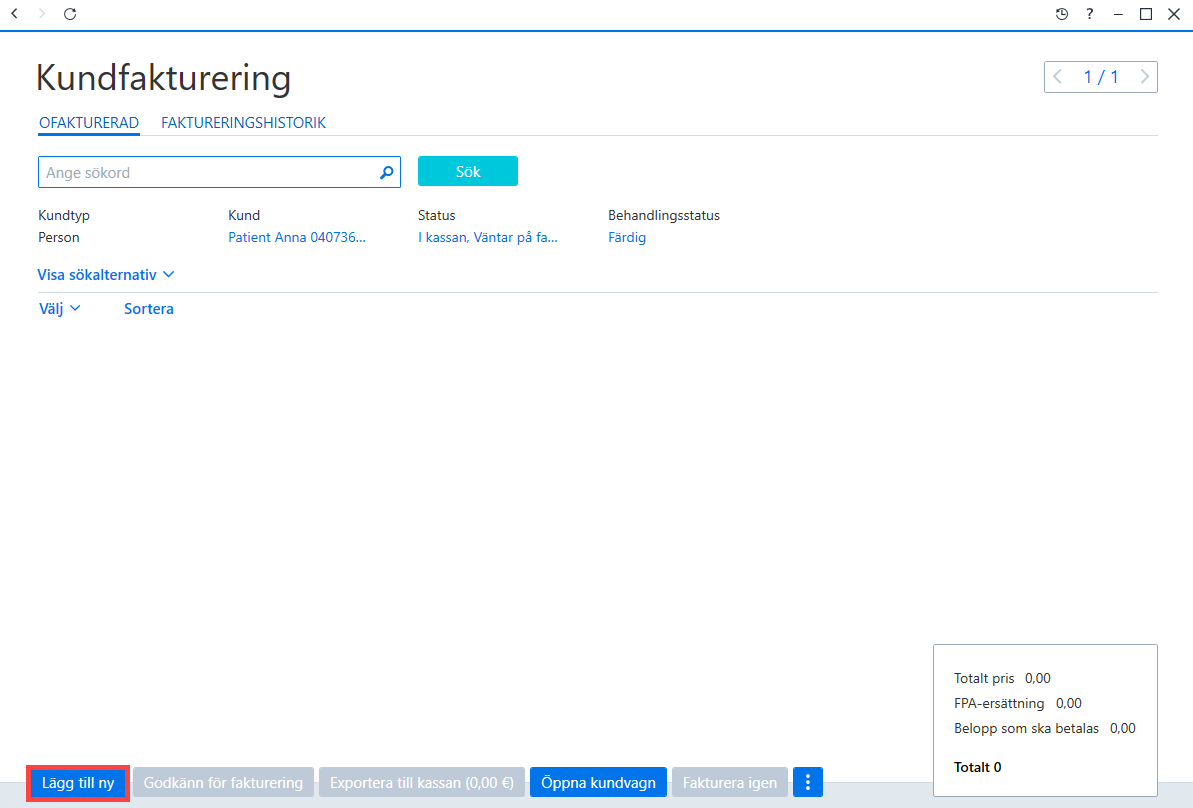Click the back arrow navigation icon
Image resolution: width=1193 pixels, height=808 pixels.
point(14,14)
